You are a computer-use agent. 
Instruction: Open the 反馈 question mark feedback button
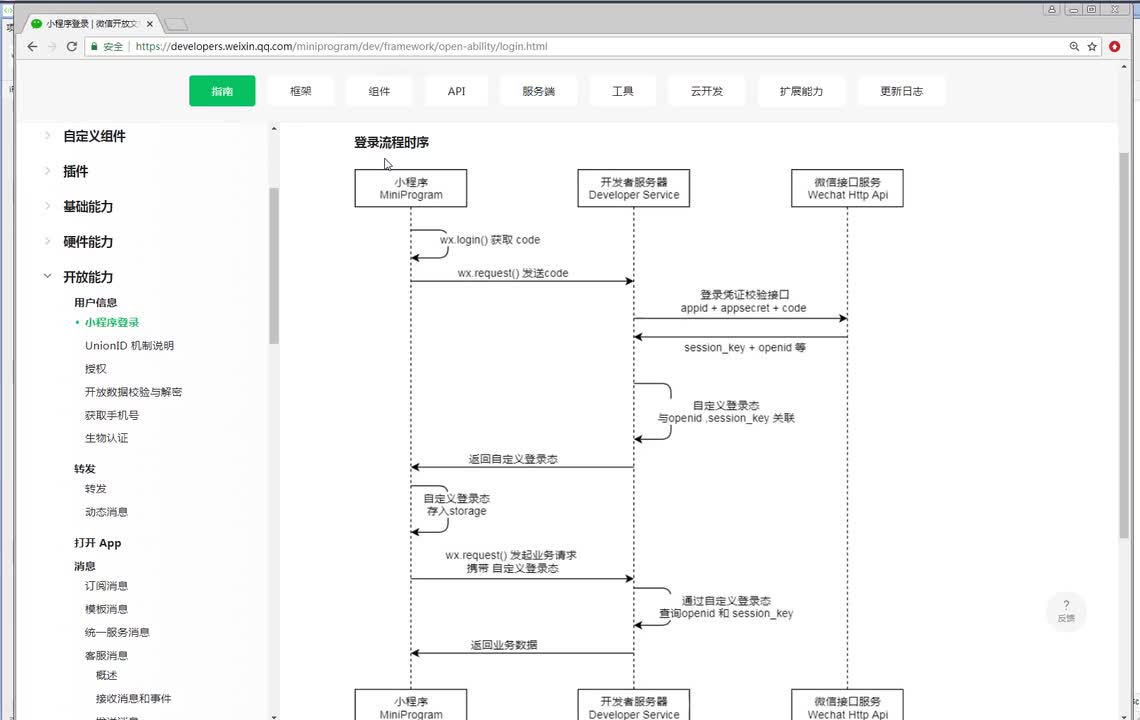[x=1066, y=611]
